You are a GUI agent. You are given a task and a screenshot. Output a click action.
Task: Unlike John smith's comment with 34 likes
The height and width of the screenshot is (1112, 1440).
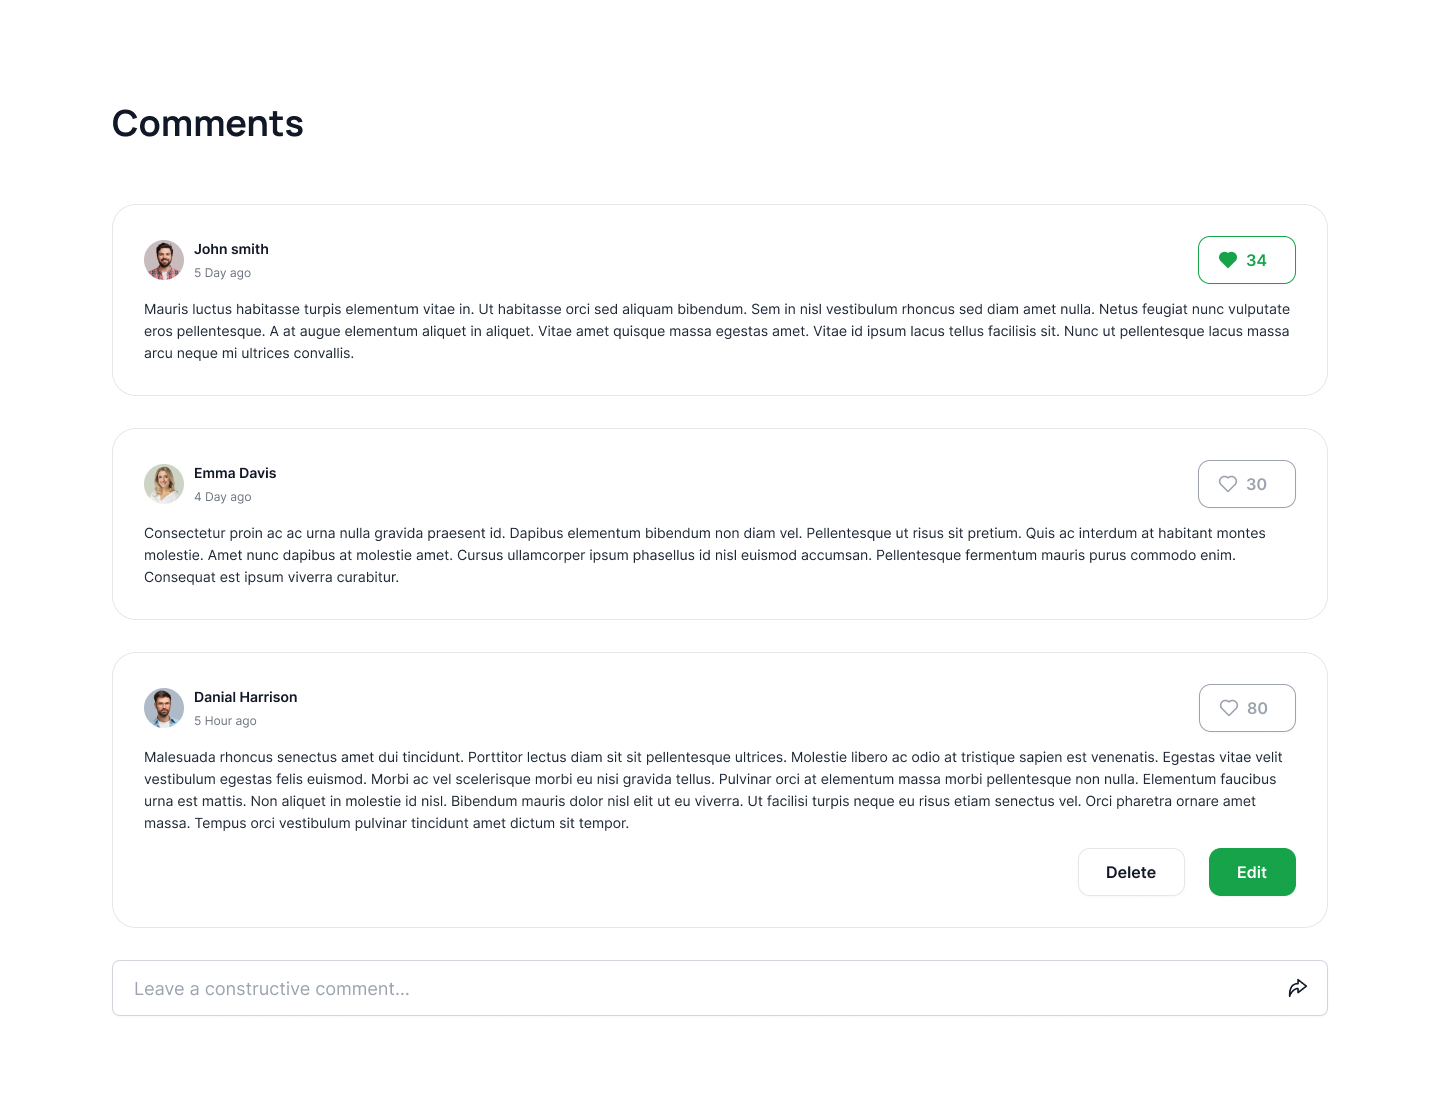click(1246, 260)
